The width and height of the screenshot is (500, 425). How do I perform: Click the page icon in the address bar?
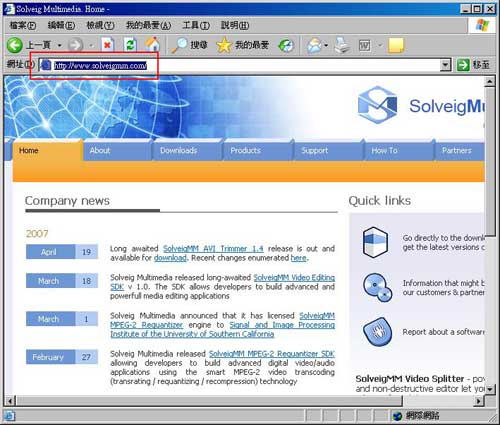(x=45, y=65)
